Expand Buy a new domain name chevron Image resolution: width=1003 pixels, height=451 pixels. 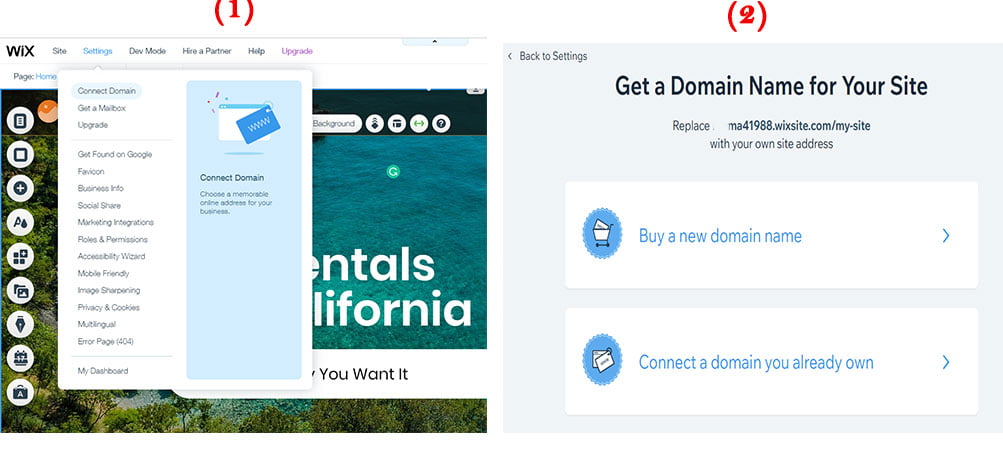pyautogui.click(x=946, y=236)
